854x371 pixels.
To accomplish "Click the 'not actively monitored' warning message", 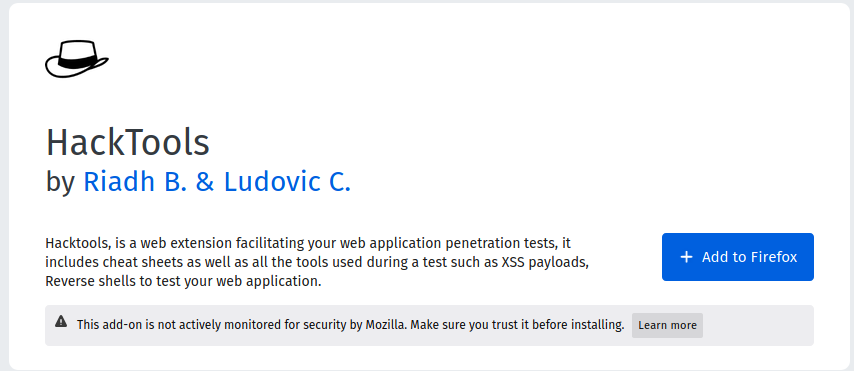I will tap(350, 325).
